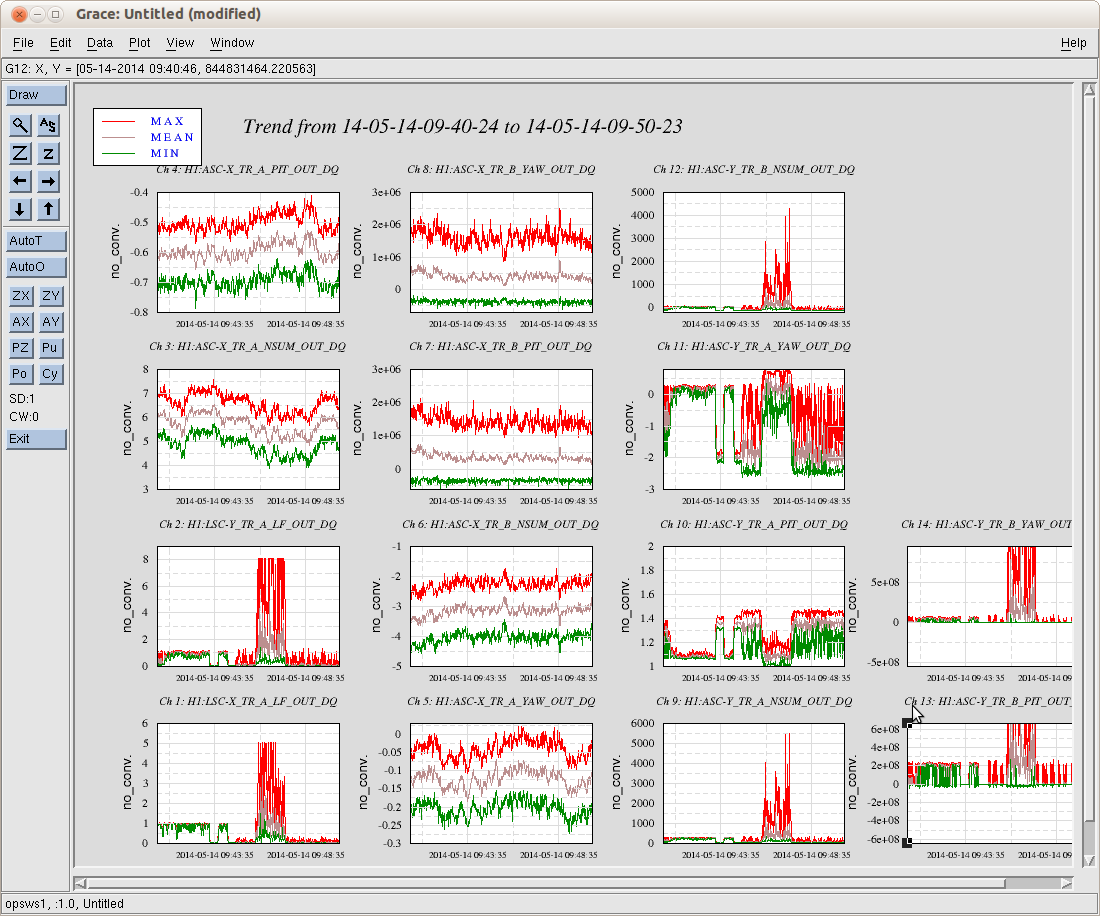Screen dimensions: 1100x916
Task: Select the Ch 7 ASC-X_TR_B_PIT graph
Action: (502, 429)
